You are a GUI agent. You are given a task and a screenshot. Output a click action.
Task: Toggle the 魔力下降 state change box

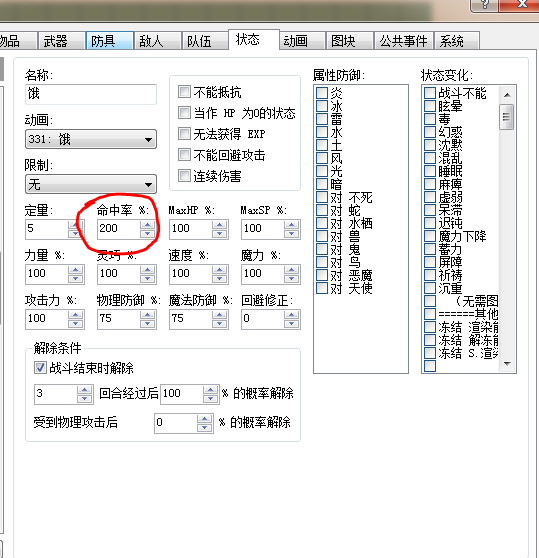point(430,236)
